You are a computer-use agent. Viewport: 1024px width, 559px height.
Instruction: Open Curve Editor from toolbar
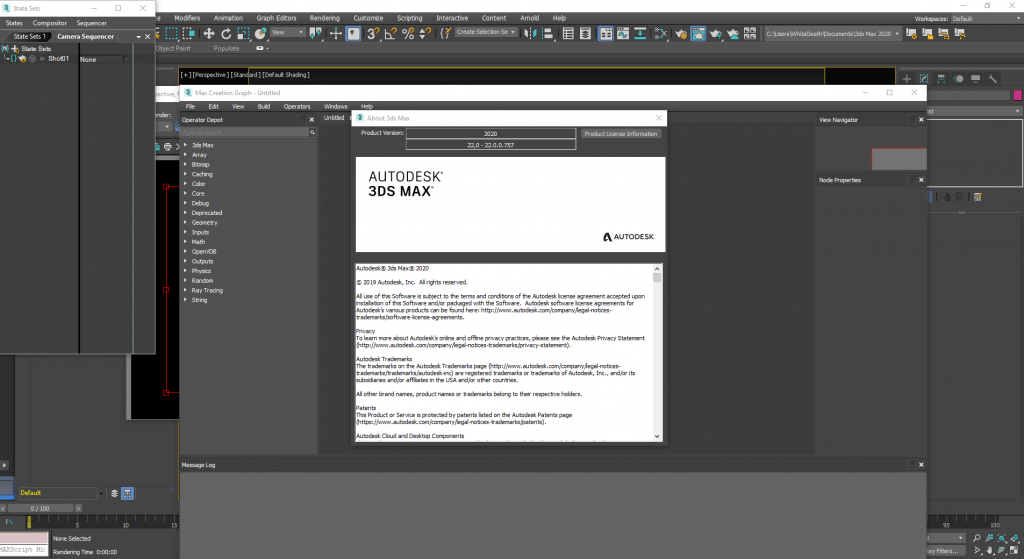(x=623, y=33)
